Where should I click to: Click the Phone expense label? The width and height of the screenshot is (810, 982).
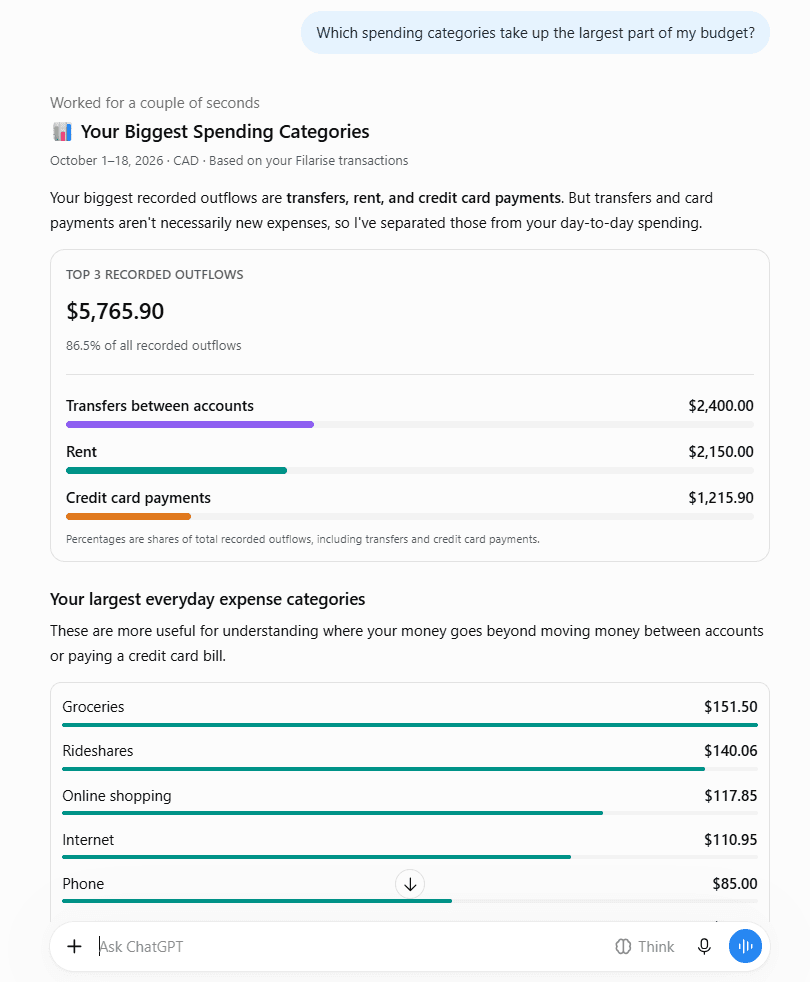[83, 884]
